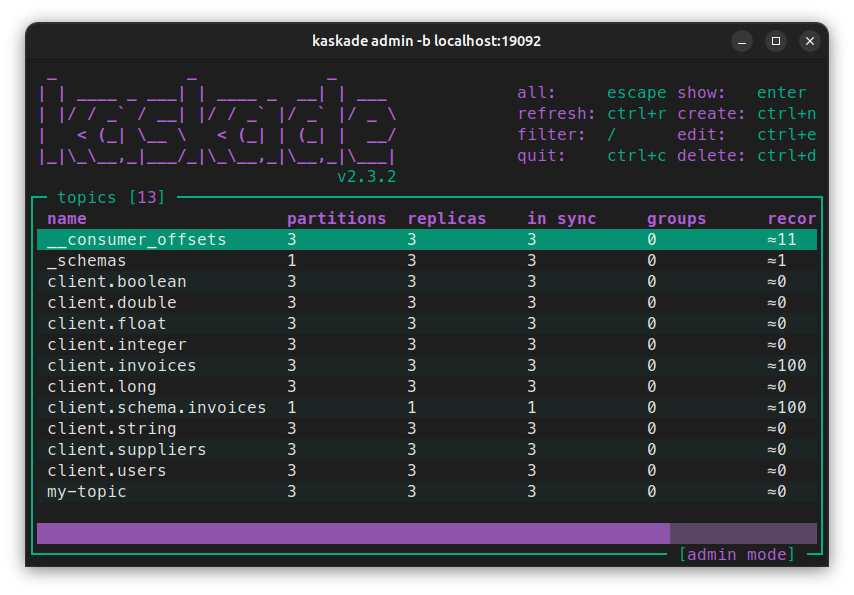
Task: Select the client.long topic
Action: (x=427, y=387)
